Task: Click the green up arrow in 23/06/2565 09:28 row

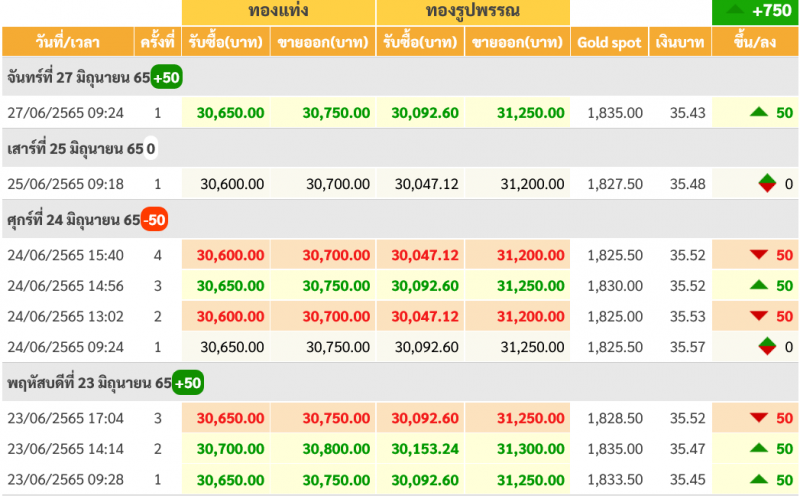Action: coord(759,479)
